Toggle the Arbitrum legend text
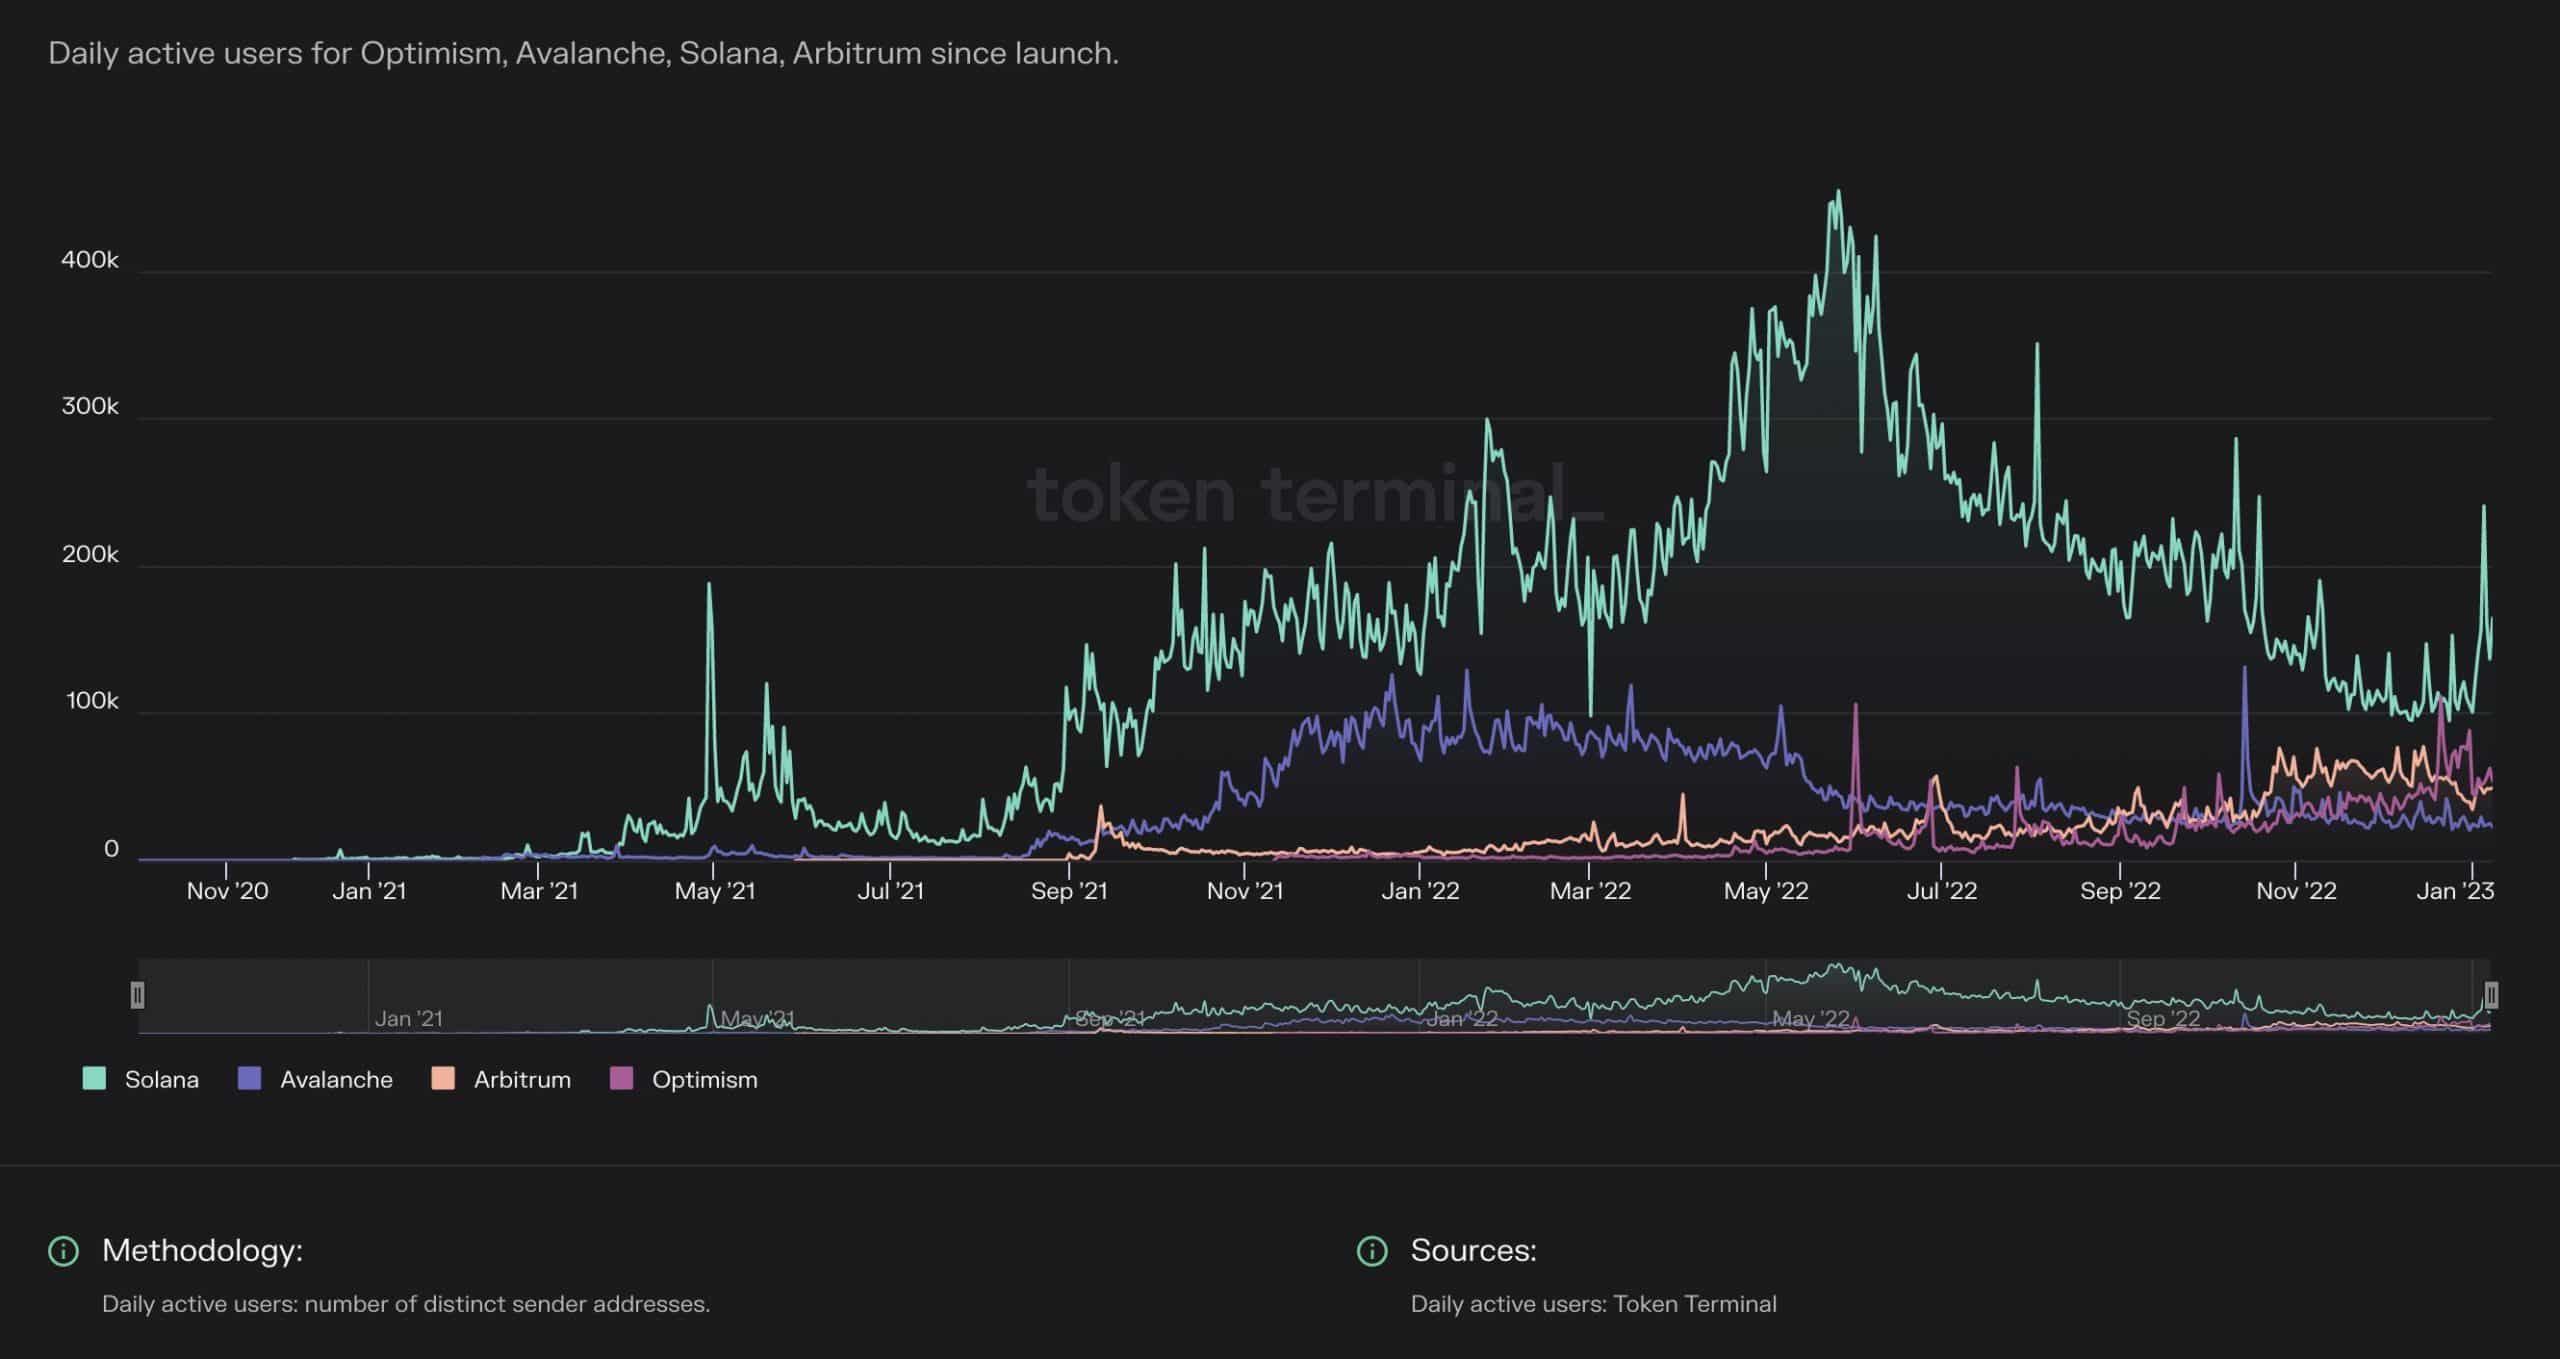The image size is (2560, 1359). [522, 1080]
